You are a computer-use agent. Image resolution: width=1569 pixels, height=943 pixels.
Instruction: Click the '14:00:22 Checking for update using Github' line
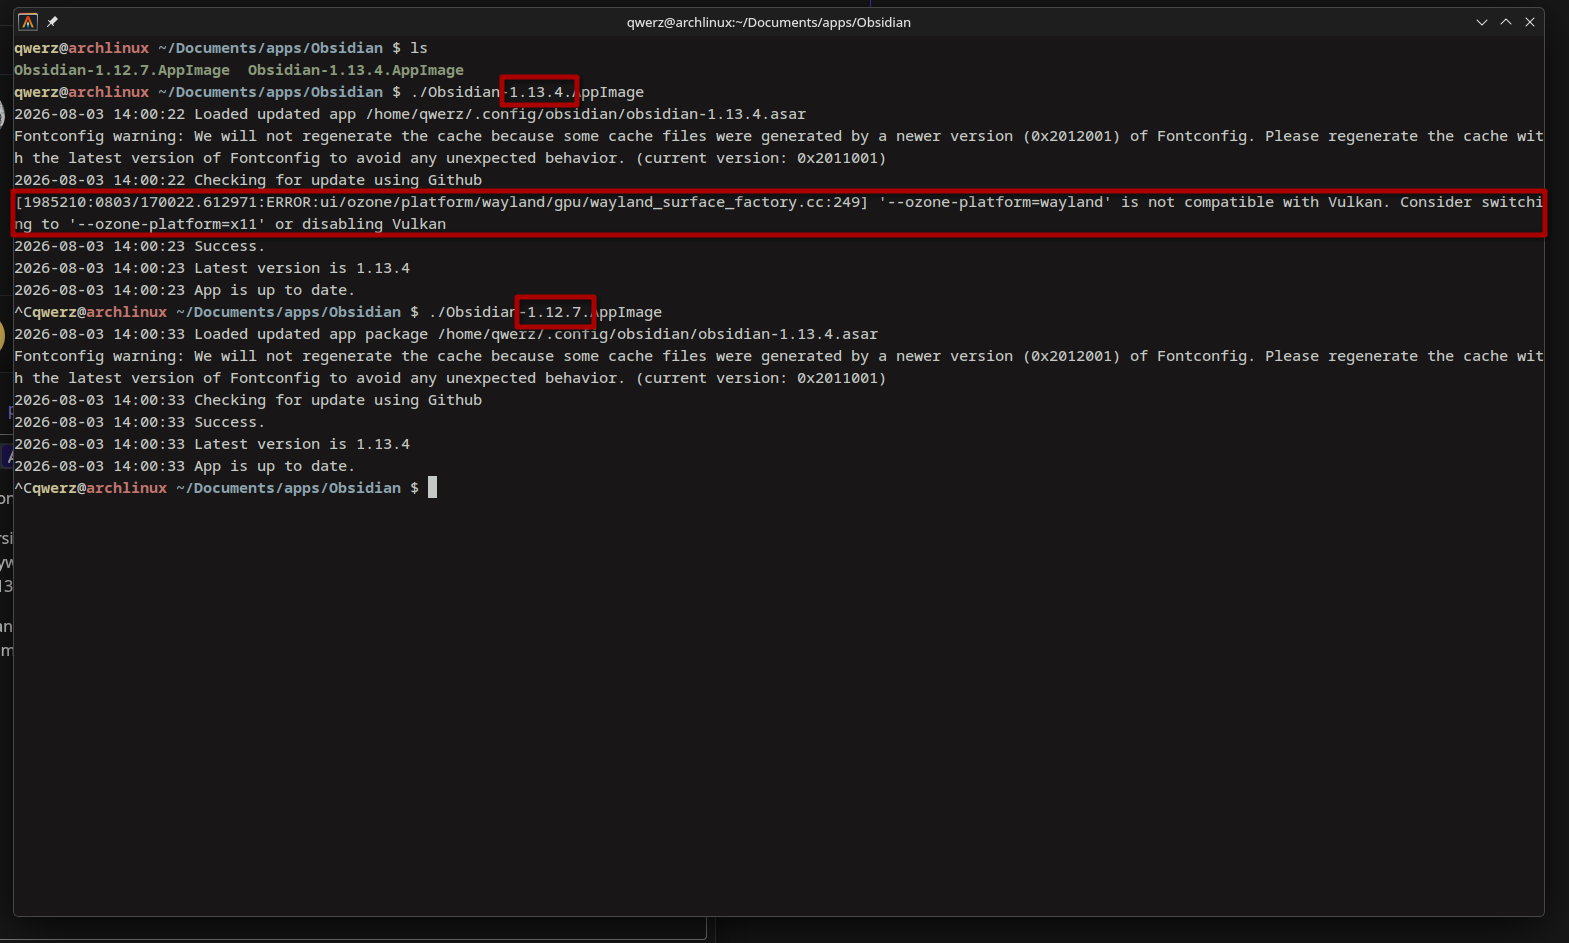coord(248,180)
